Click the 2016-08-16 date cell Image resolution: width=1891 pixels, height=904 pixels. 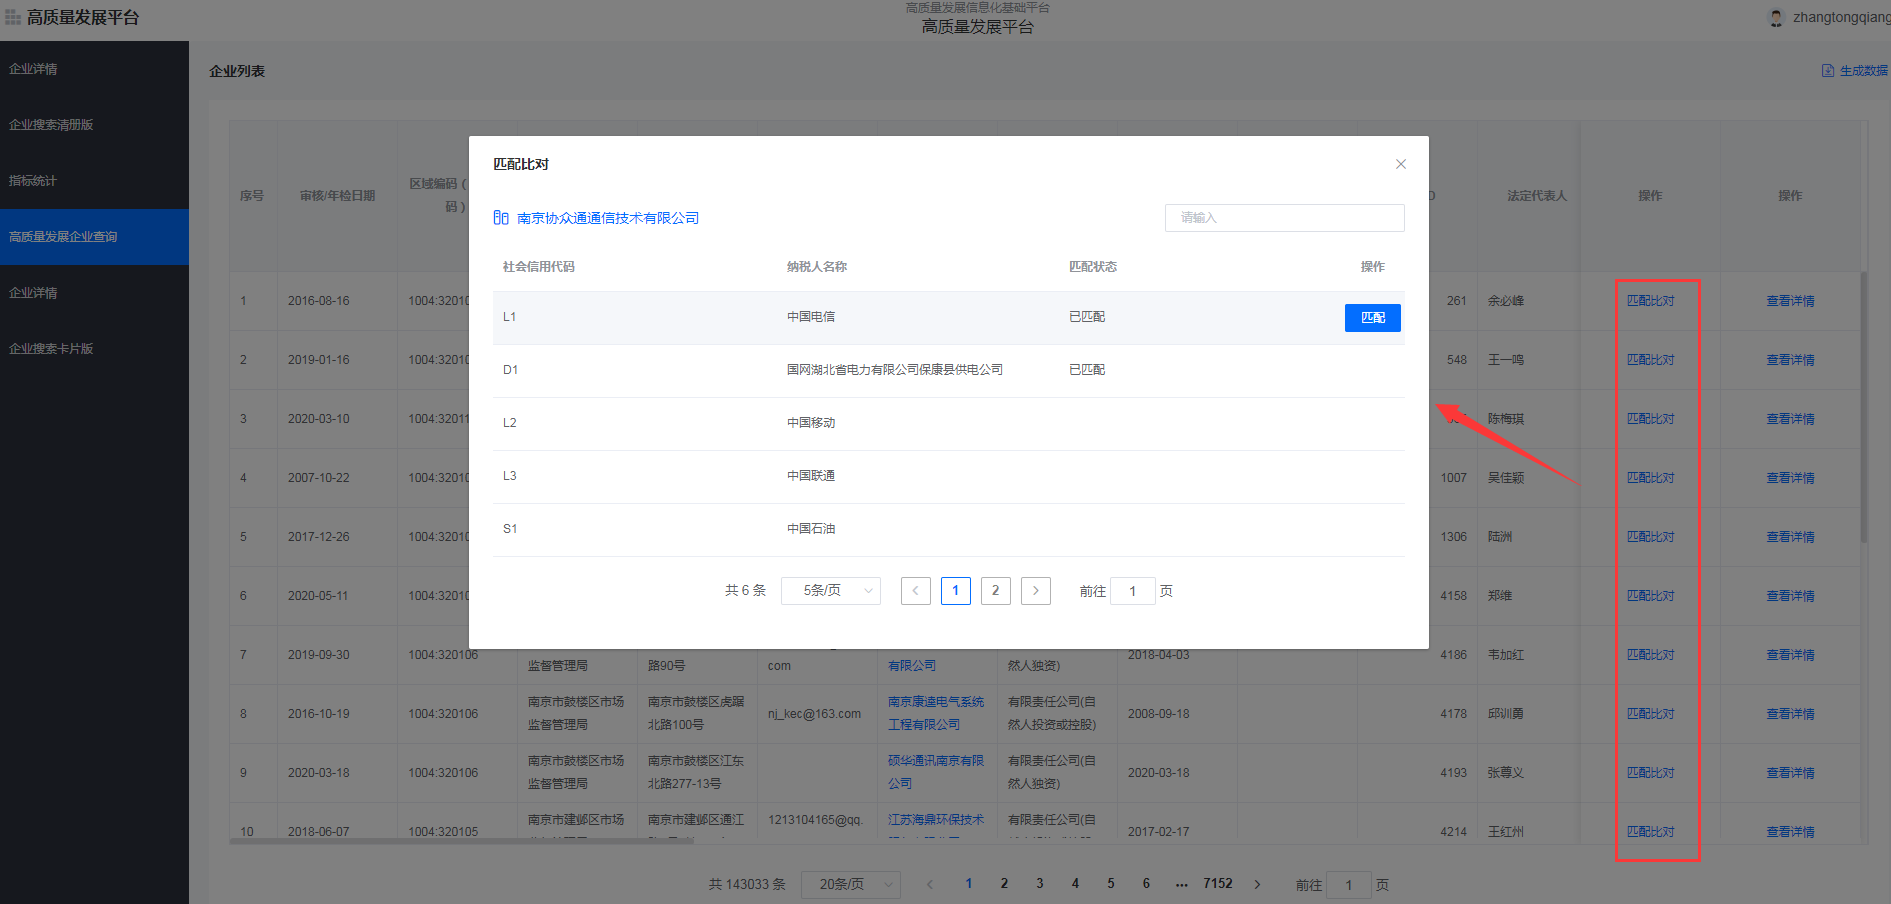319,301
